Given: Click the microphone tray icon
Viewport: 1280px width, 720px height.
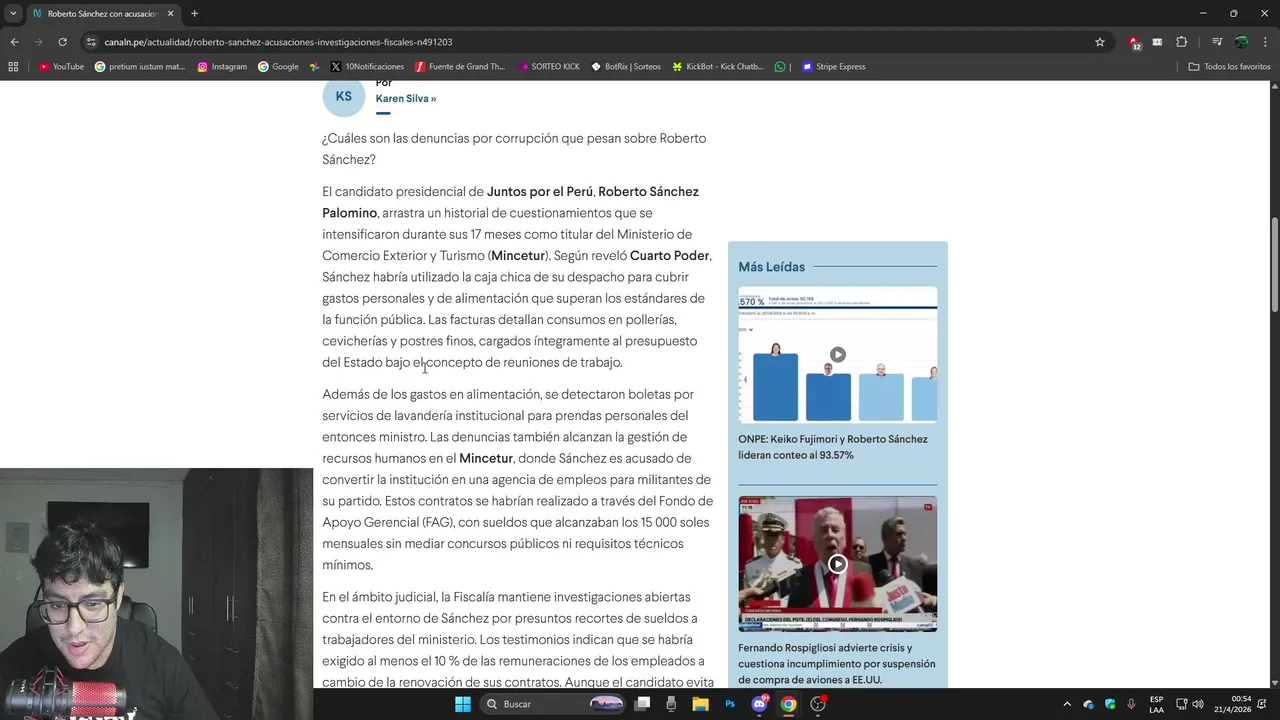Looking at the screenshot, I should coord(1131,704).
